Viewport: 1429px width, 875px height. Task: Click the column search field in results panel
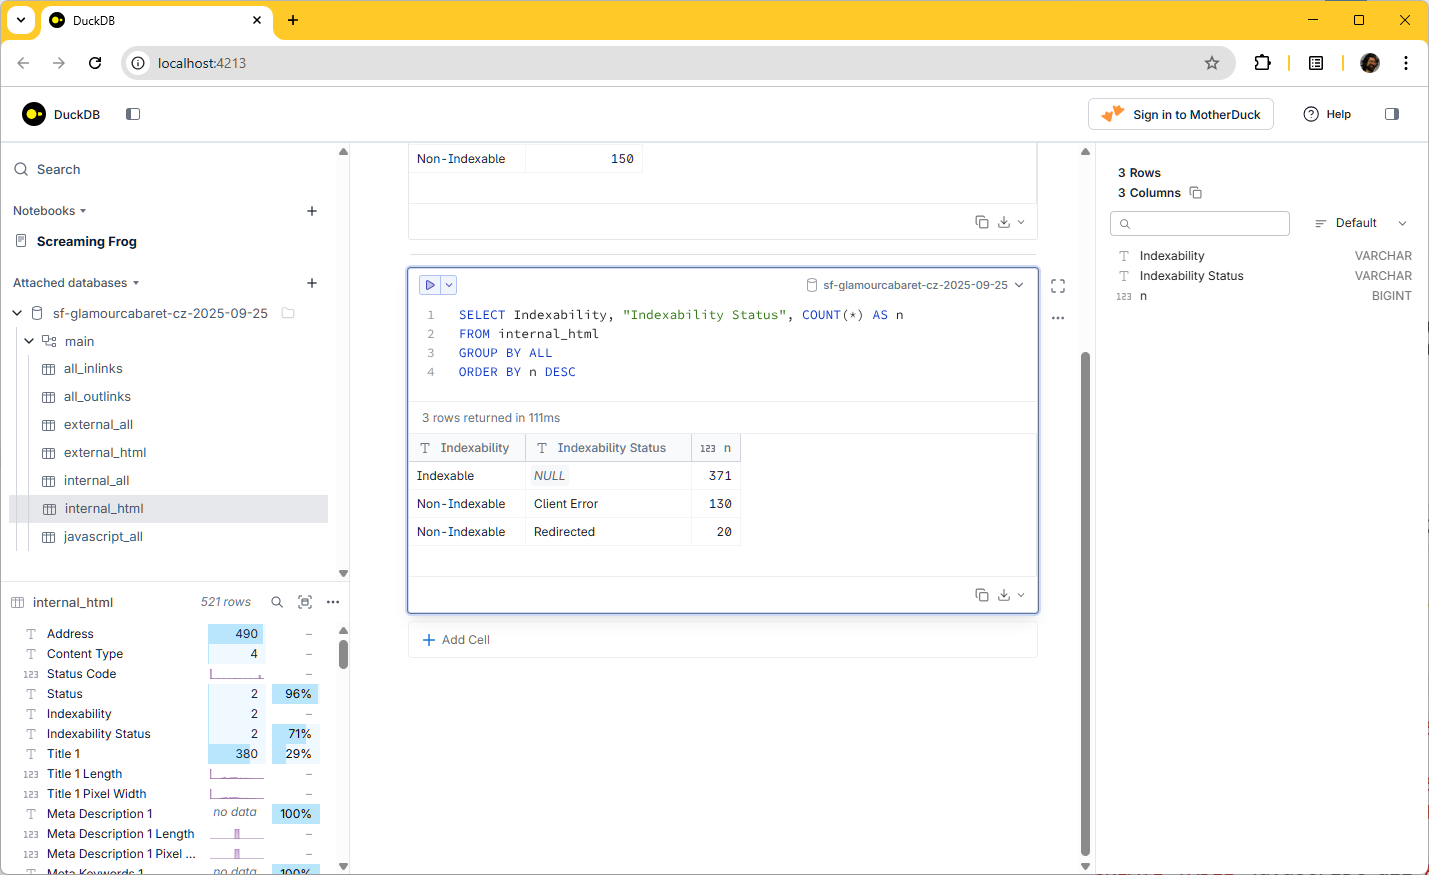coord(1200,223)
